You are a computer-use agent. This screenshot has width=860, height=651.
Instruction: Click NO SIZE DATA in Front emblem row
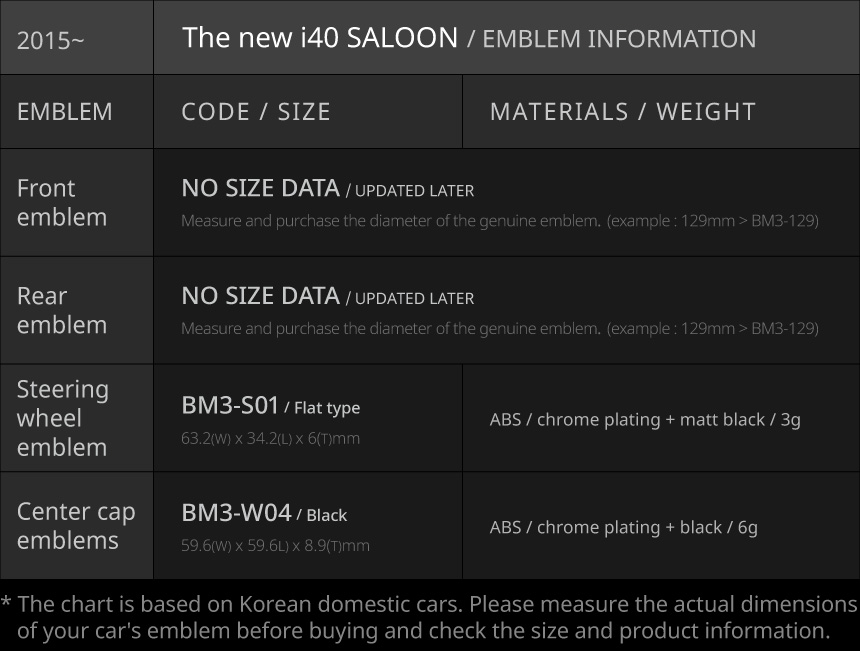260,188
